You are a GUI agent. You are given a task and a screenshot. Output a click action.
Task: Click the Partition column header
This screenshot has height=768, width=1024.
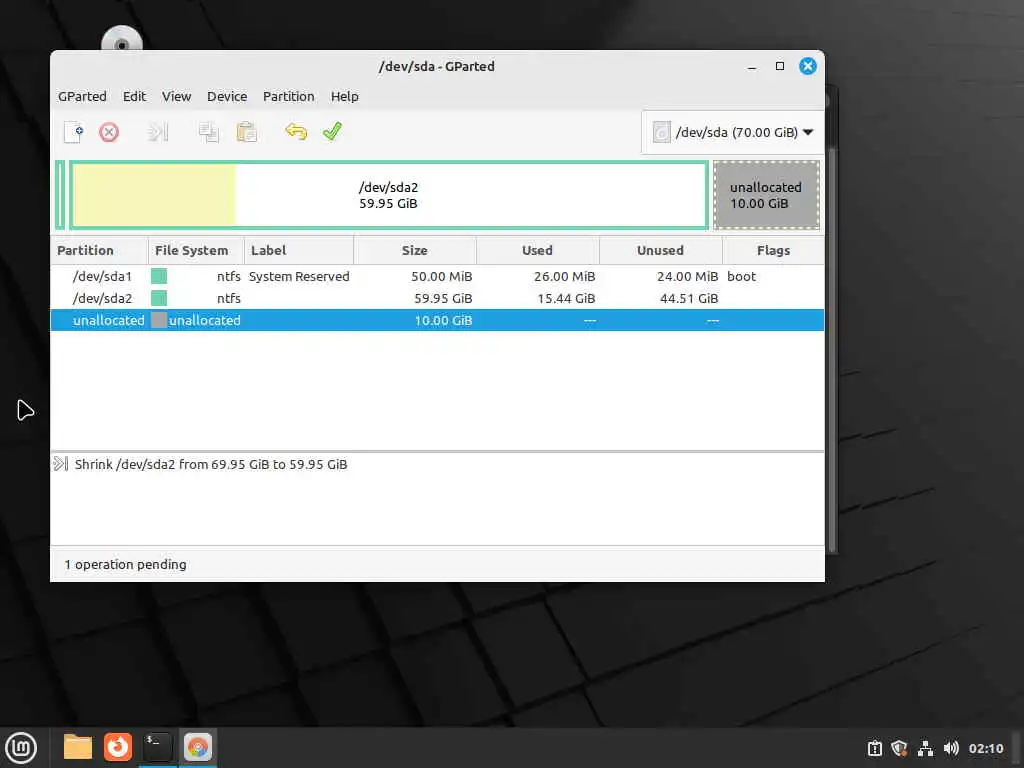[99, 251]
